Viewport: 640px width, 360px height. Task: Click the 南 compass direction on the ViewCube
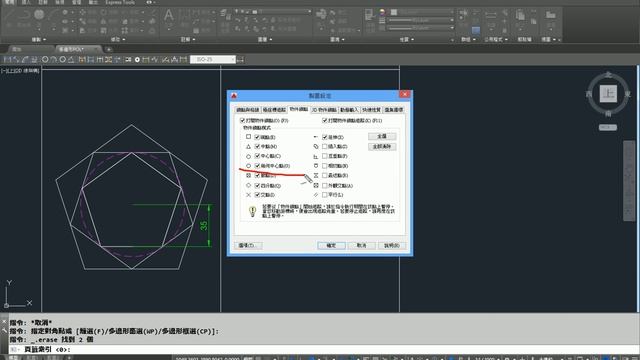coord(608,113)
